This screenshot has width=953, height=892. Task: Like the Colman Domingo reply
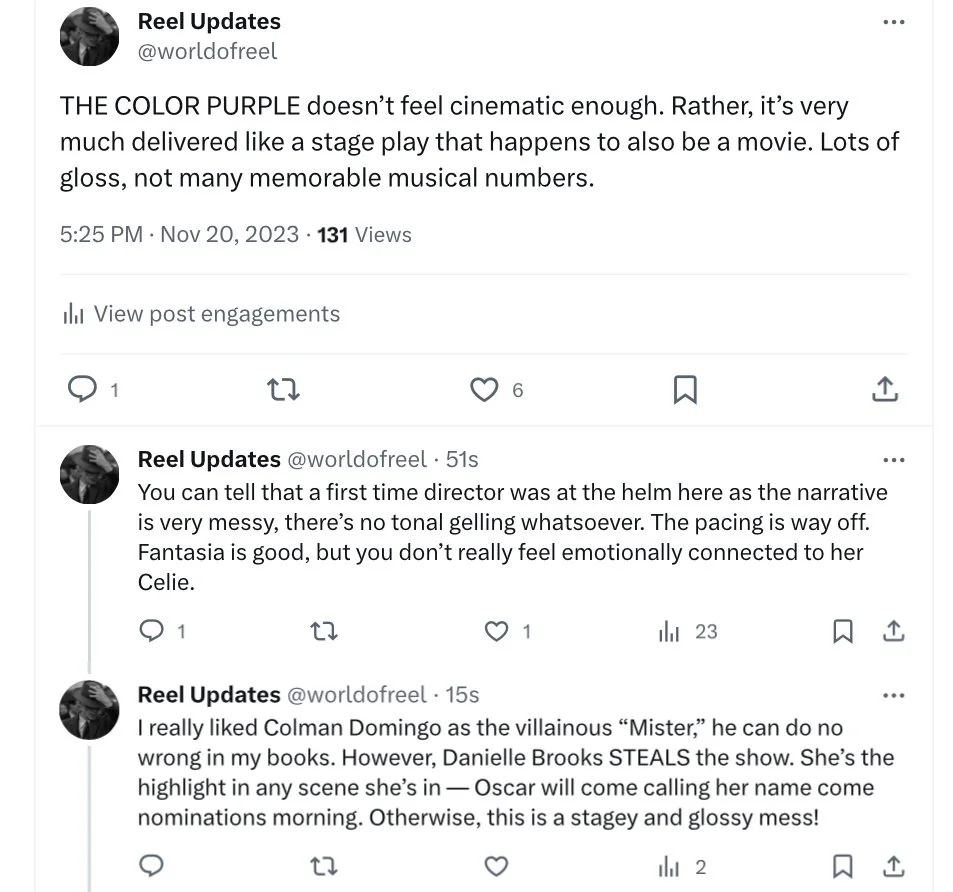point(496,866)
